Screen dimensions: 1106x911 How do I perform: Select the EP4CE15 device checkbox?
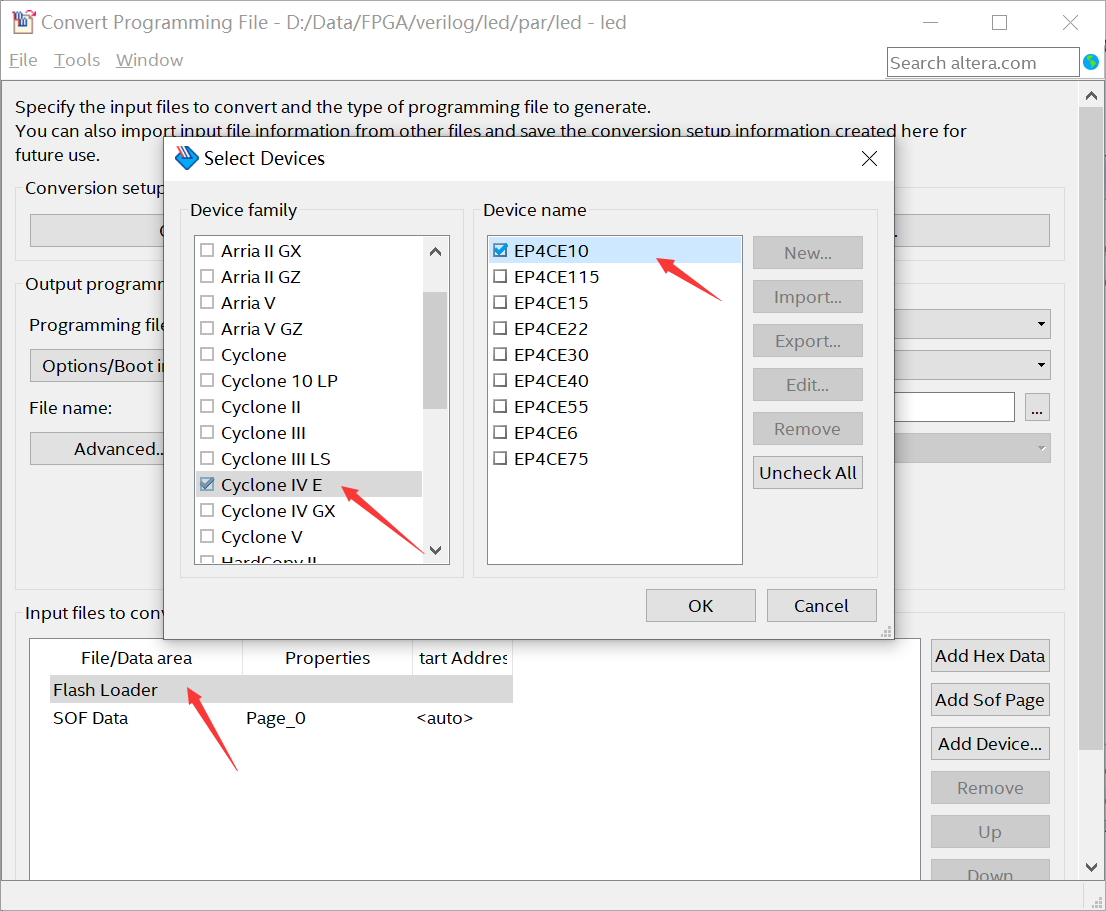click(500, 302)
